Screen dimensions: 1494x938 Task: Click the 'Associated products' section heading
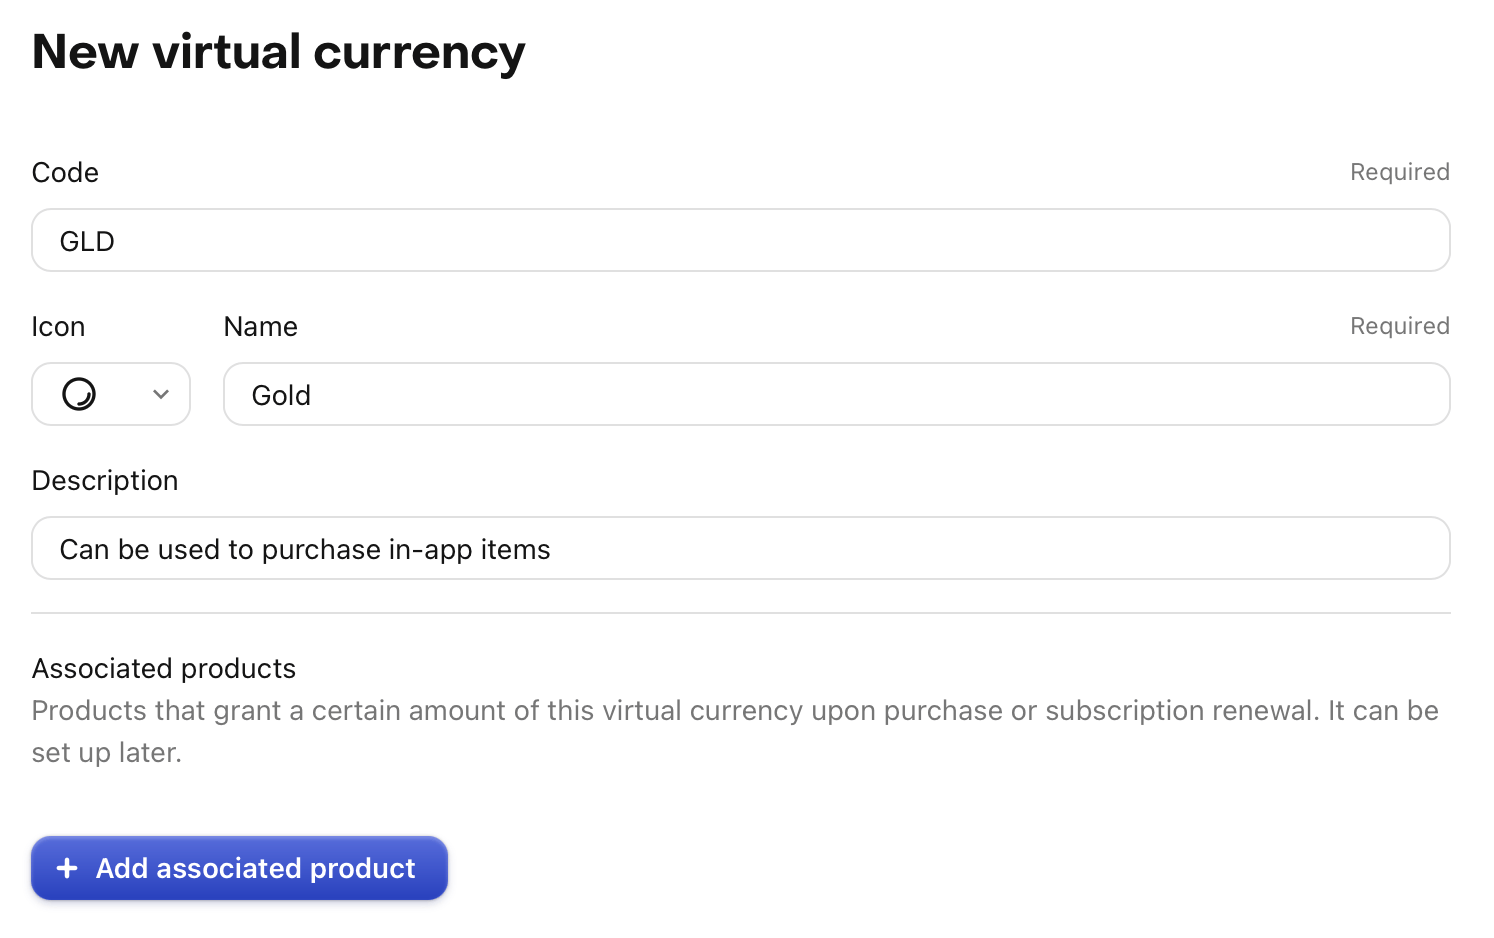164,668
